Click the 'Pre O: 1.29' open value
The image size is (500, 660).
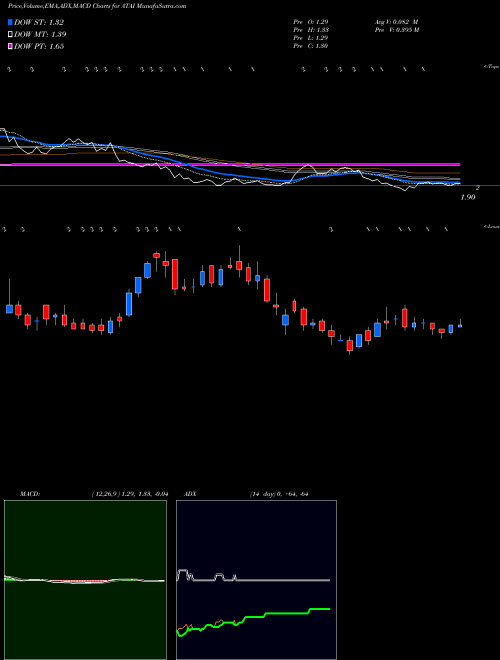point(311,22)
